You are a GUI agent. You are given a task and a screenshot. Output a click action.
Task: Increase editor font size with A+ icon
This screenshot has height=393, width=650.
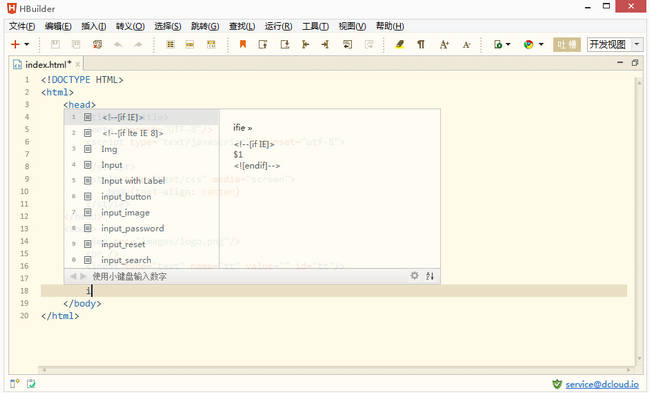click(x=444, y=44)
